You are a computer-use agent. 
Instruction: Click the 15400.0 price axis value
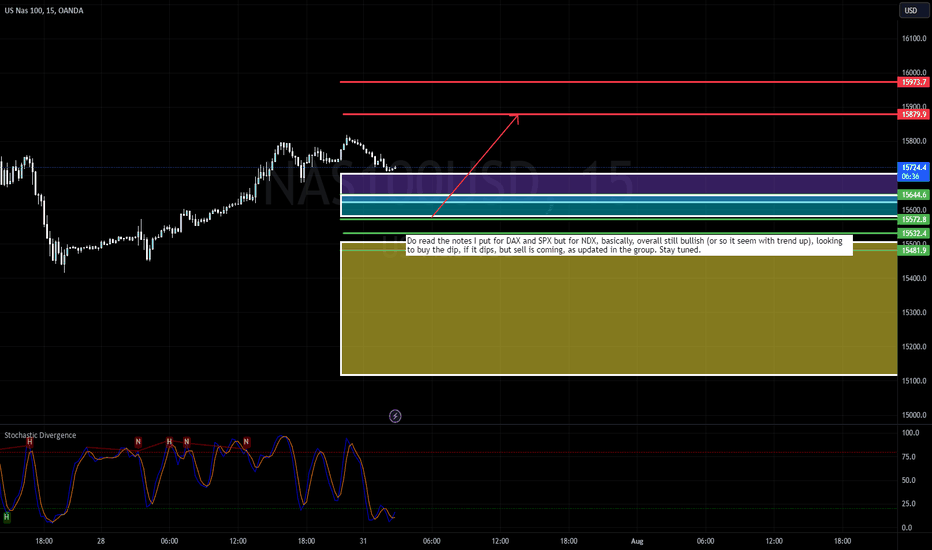coord(914,278)
